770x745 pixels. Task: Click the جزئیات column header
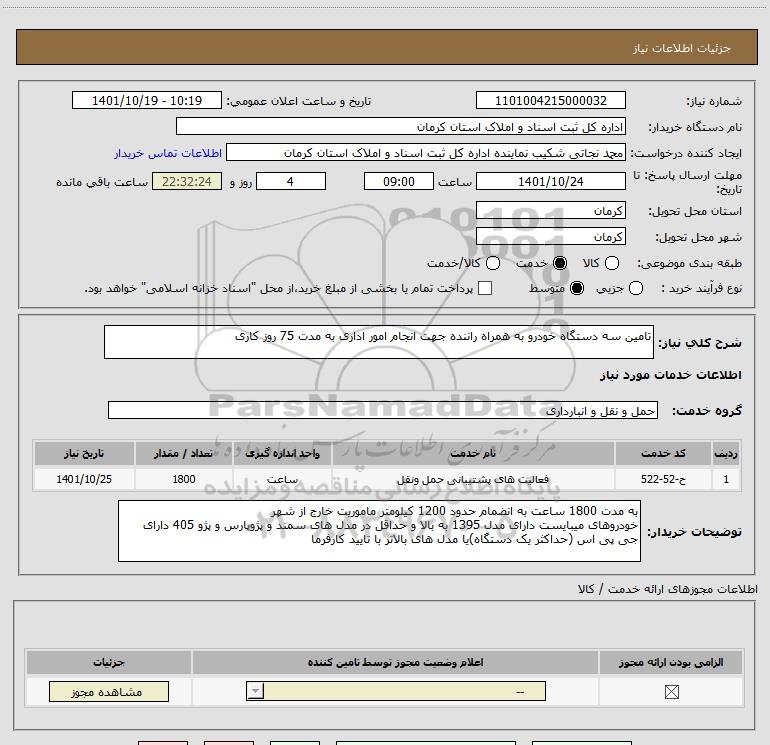click(109, 662)
